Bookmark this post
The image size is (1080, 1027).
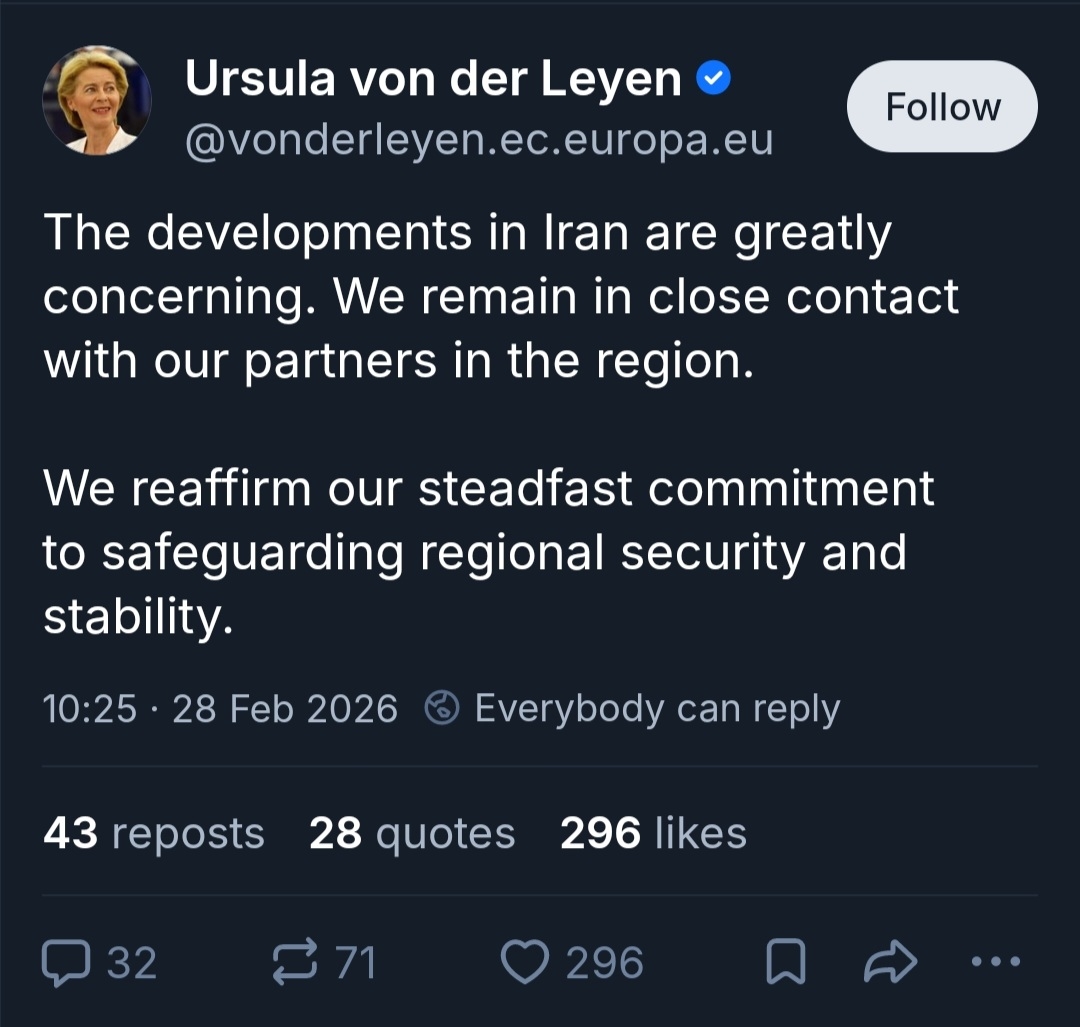786,963
